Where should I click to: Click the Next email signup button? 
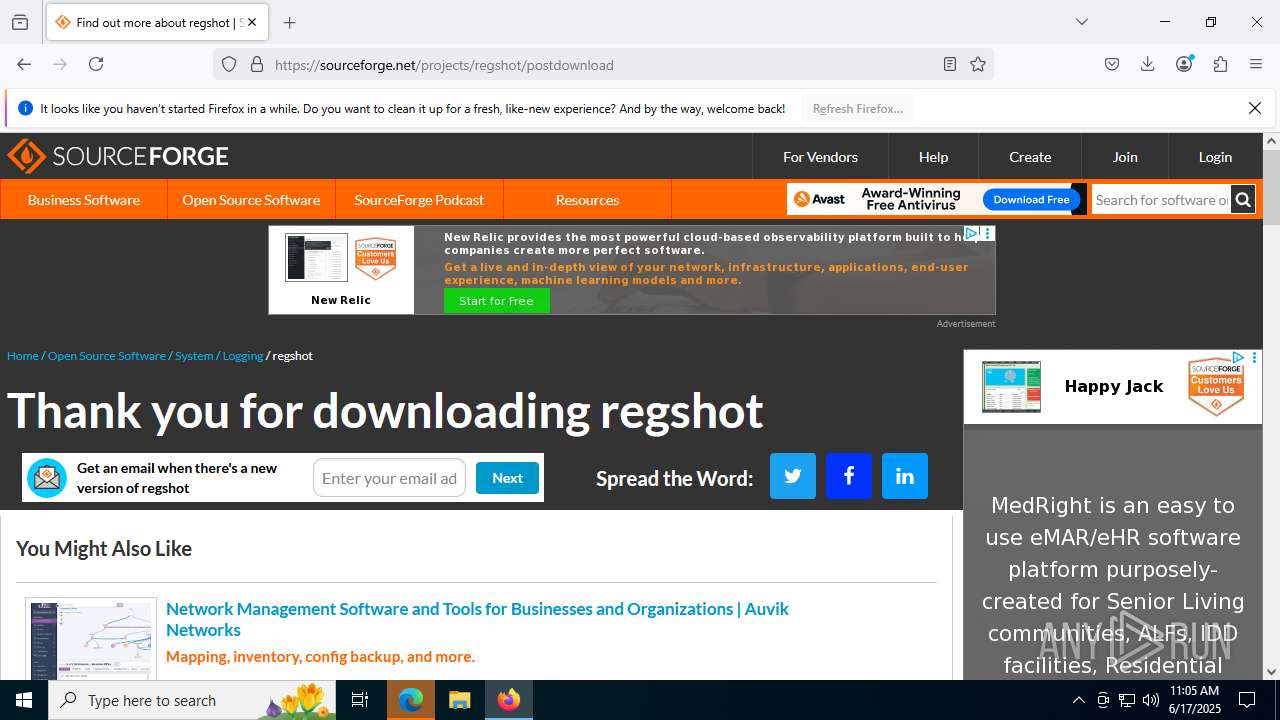click(507, 478)
